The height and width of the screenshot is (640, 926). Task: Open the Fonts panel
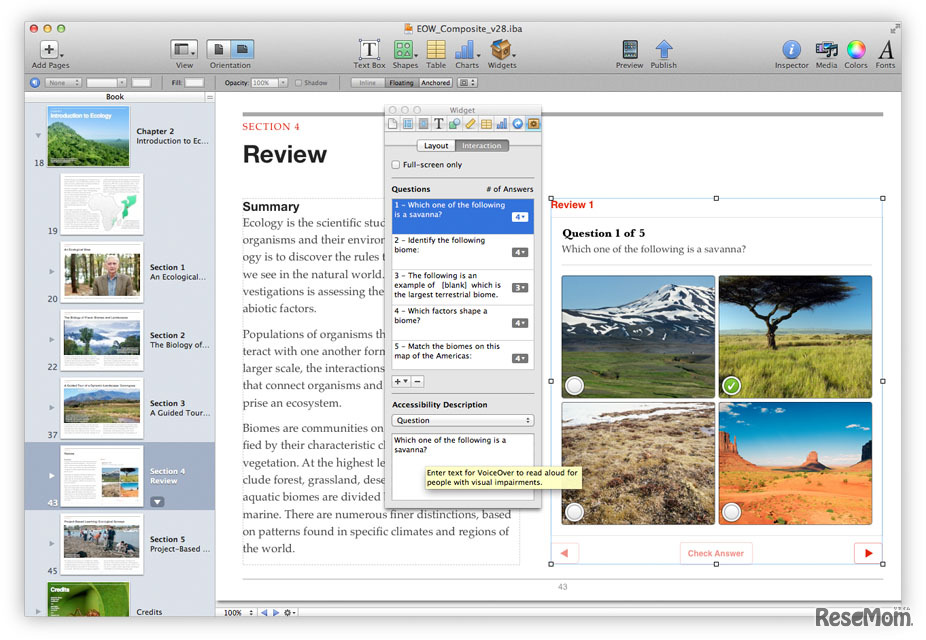[886, 50]
